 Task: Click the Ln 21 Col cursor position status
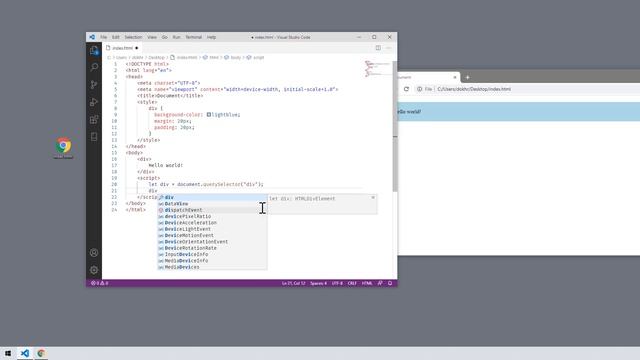coord(293,283)
